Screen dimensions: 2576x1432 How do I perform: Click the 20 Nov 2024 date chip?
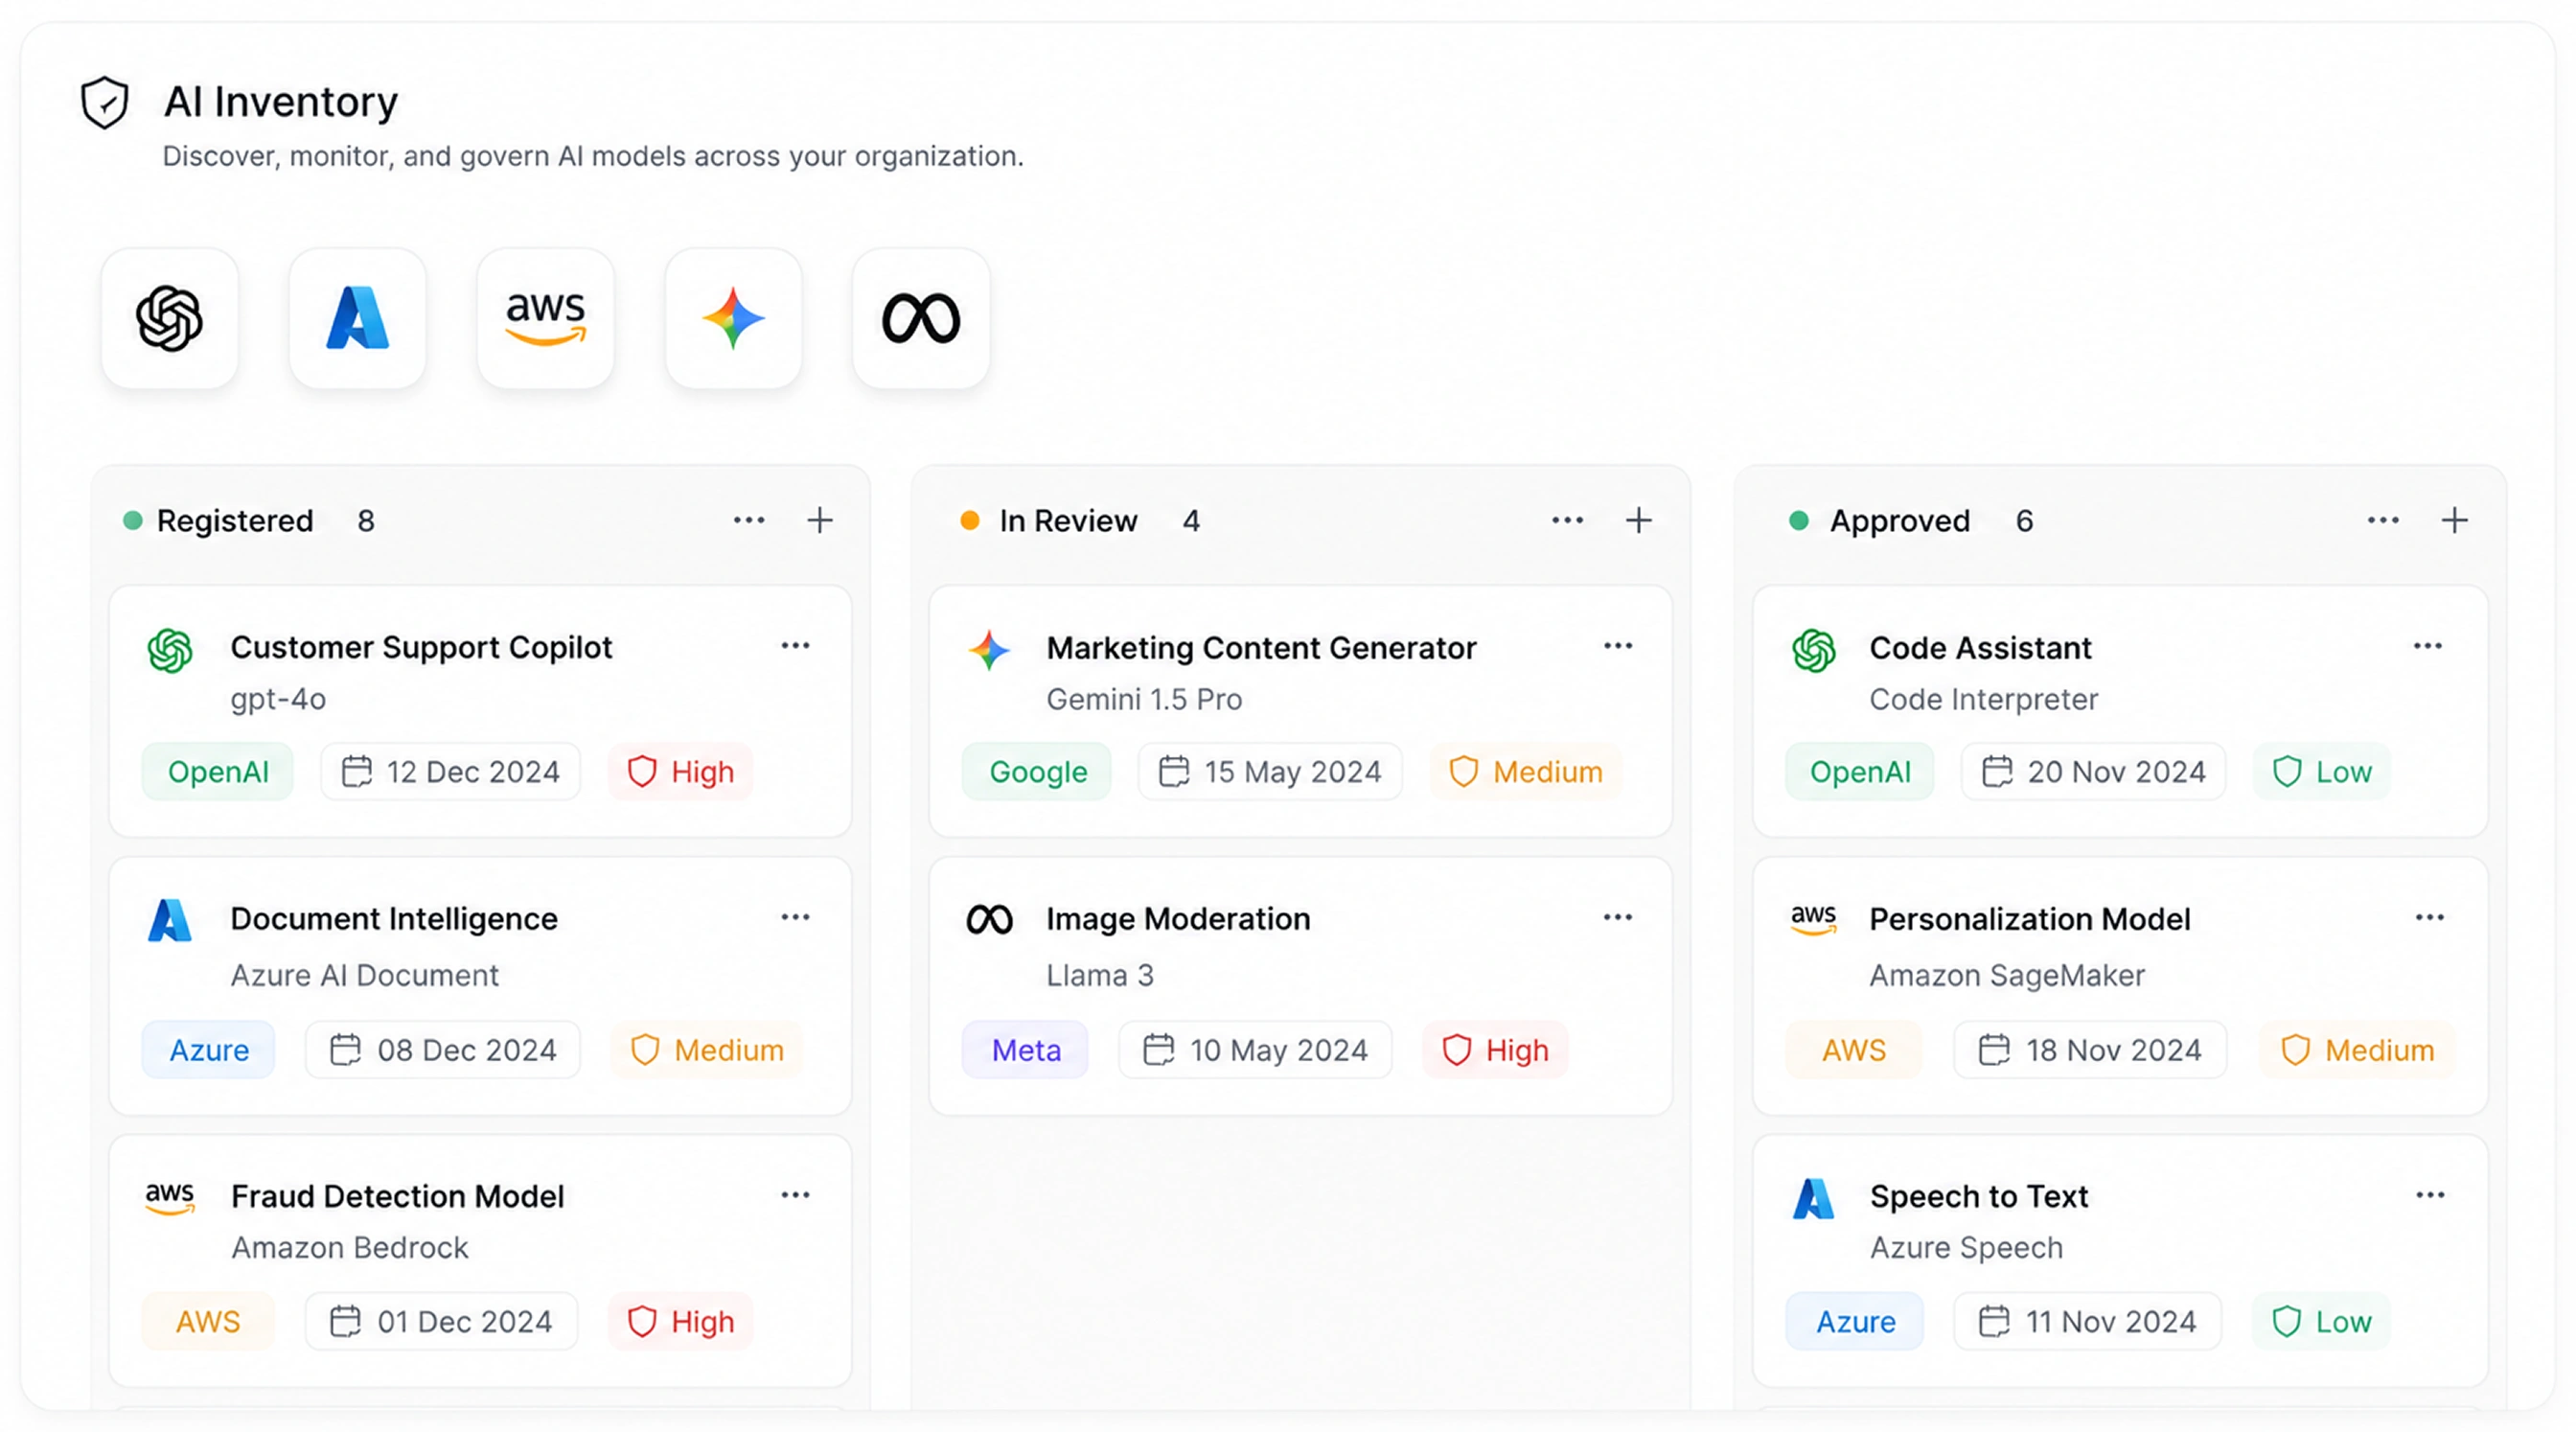2094,772
